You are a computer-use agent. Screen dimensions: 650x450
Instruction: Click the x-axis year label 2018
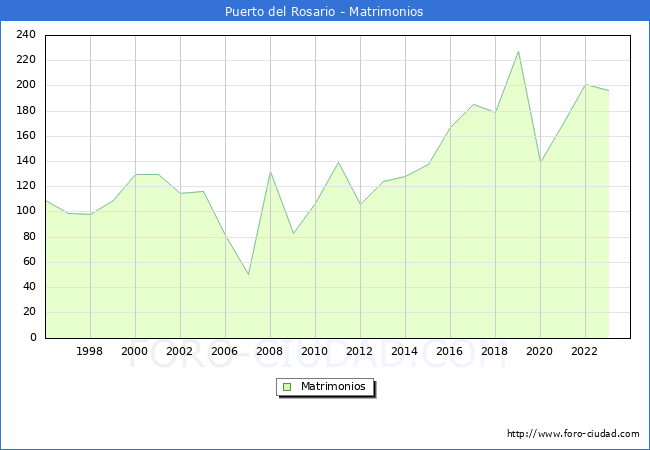click(495, 351)
